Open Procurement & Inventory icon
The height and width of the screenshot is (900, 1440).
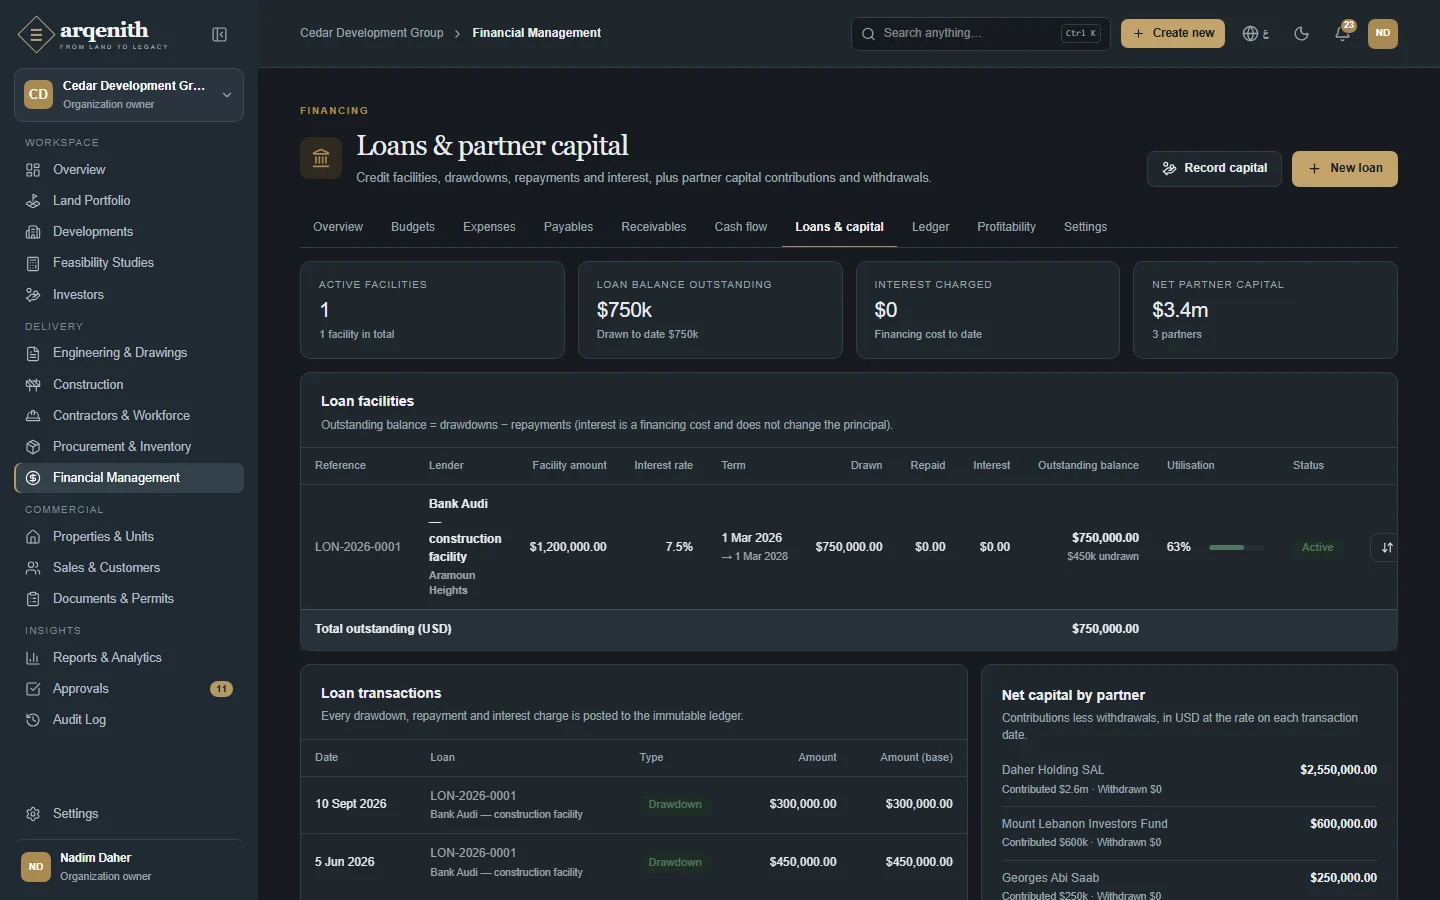click(x=33, y=447)
